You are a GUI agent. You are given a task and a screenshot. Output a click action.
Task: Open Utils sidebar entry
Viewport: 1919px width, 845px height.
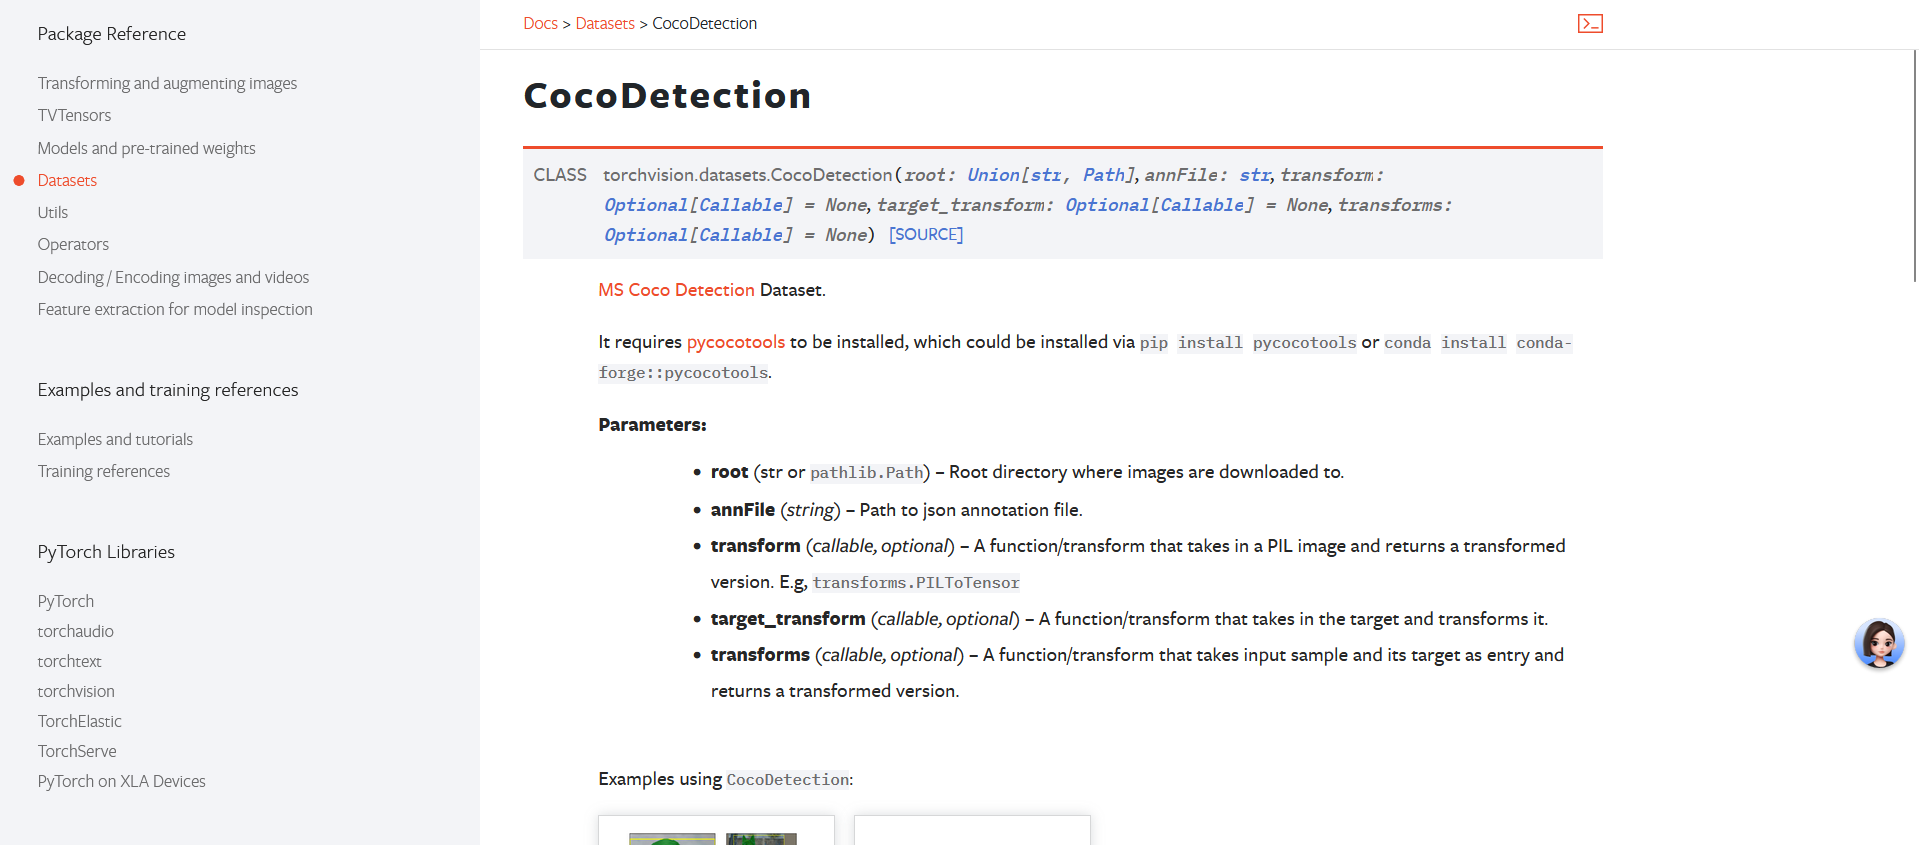pos(52,212)
